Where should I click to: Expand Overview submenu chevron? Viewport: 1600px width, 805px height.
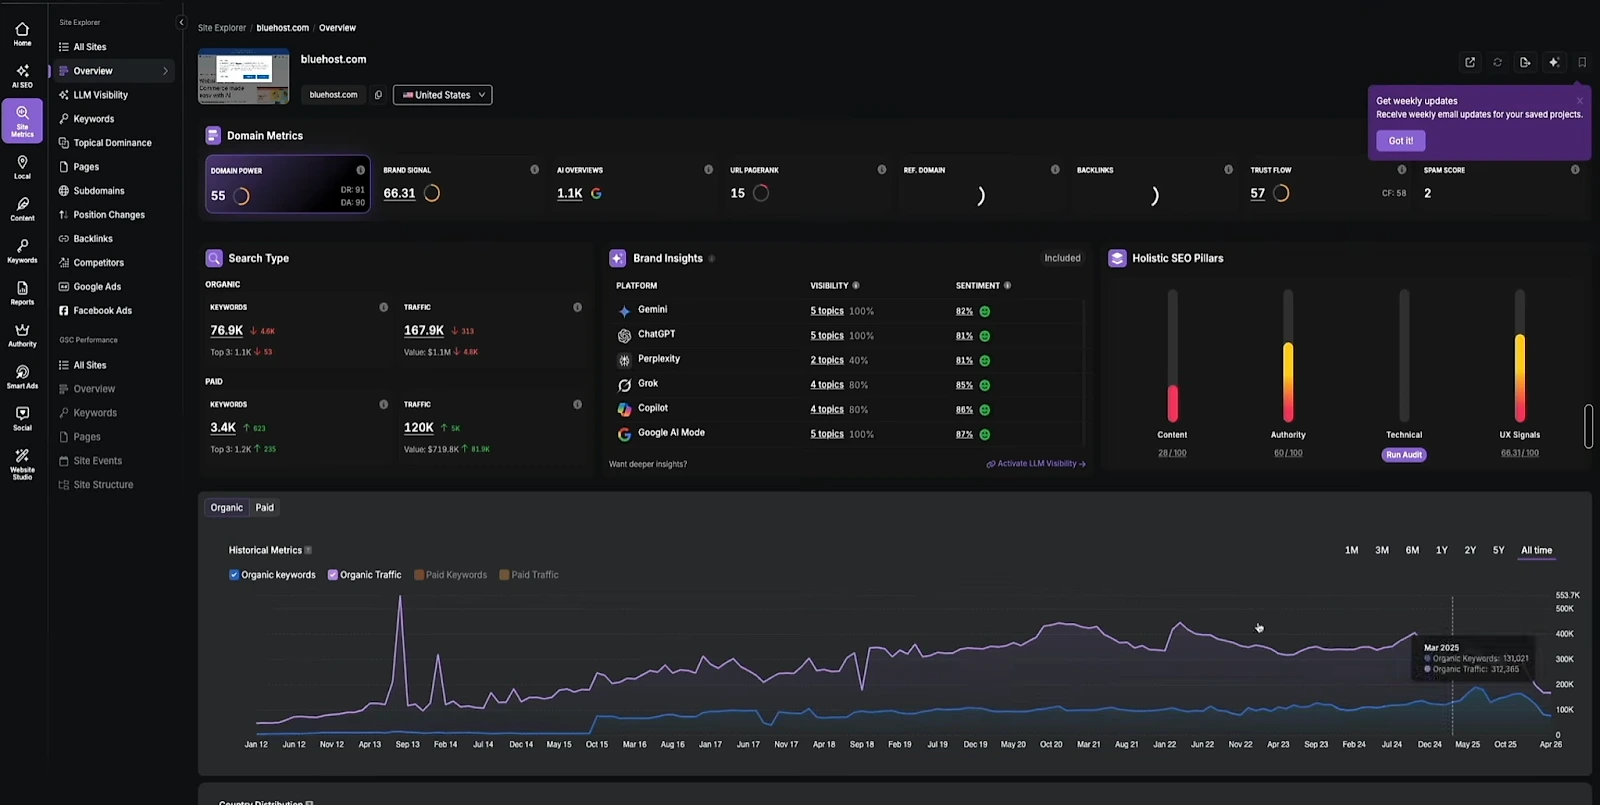[x=166, y=71]
